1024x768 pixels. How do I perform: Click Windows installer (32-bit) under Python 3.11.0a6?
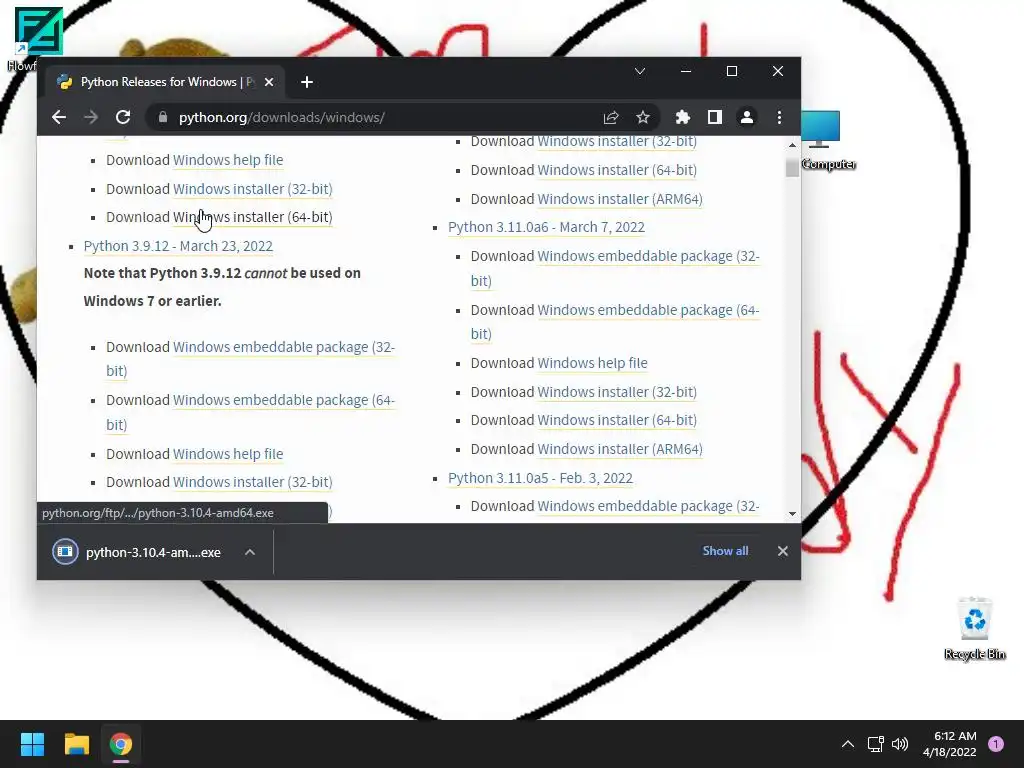(x=617, y=392)
